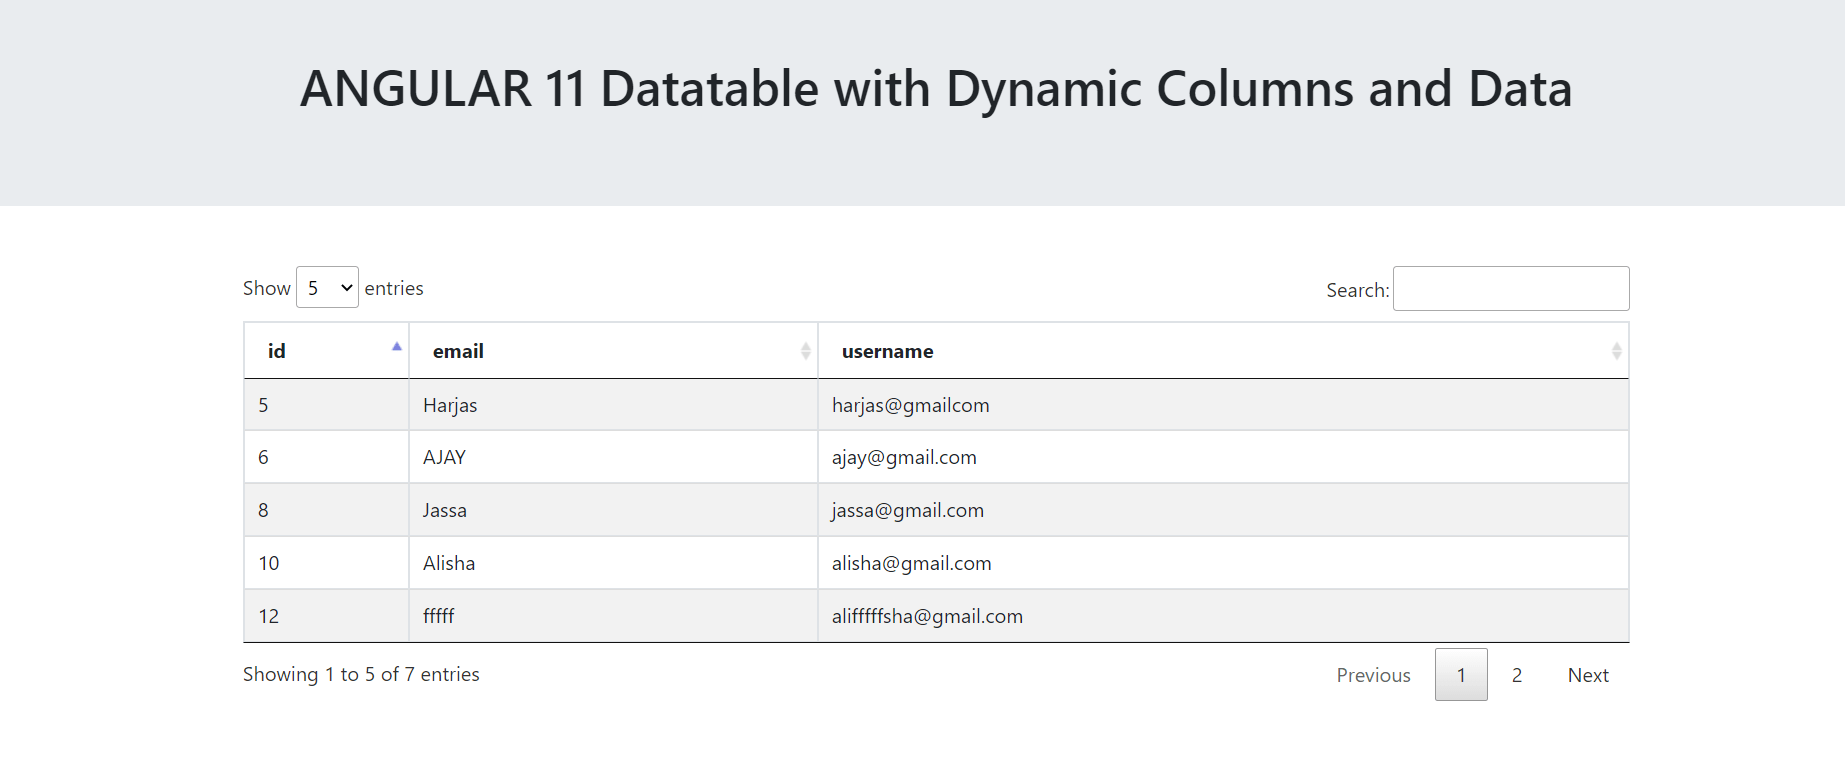1845x776 pixels.
Task: Click the id cell with value 5
Action: click(x=326, y=405)
